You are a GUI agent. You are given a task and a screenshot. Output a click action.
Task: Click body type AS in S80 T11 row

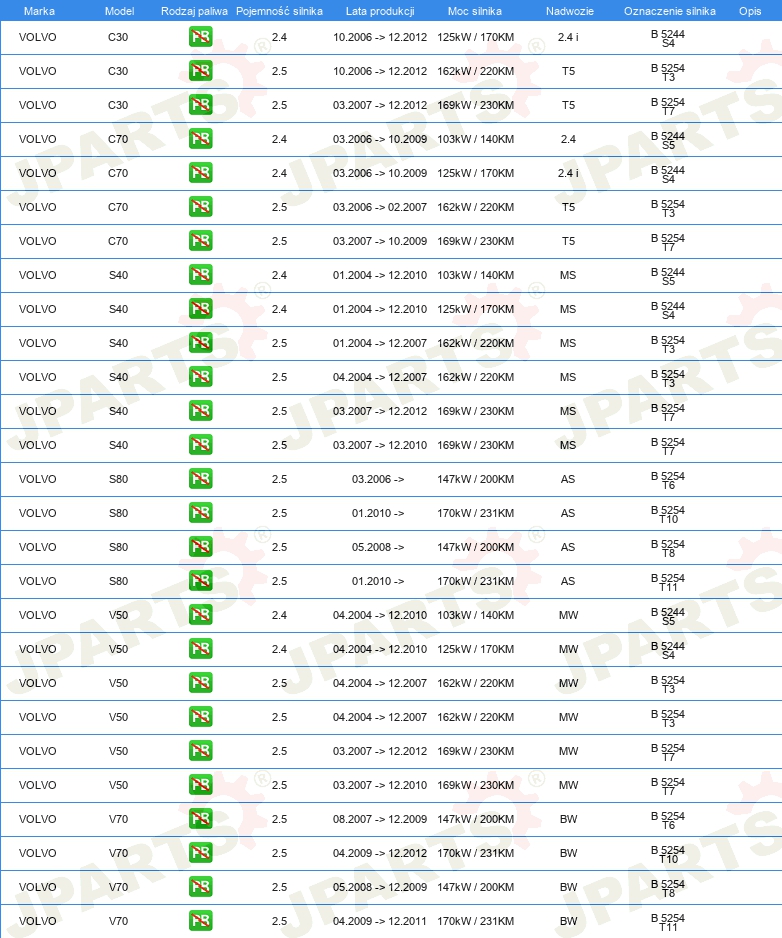coord(568,581)
